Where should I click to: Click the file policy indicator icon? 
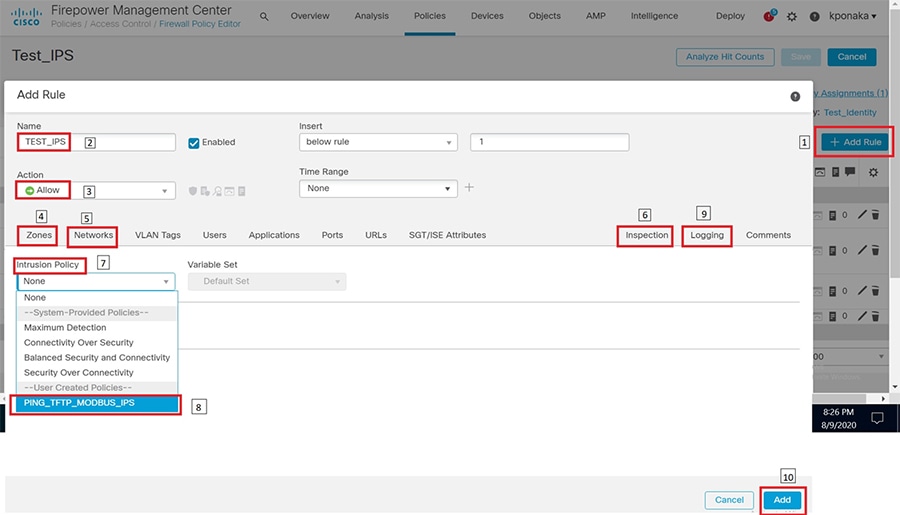205,191
